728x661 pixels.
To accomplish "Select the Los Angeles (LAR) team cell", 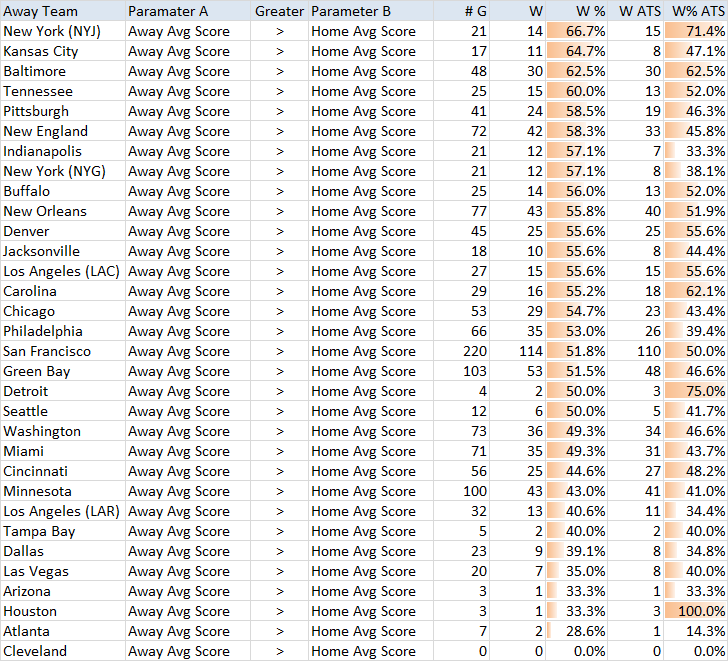I will (x=63, y=510).
